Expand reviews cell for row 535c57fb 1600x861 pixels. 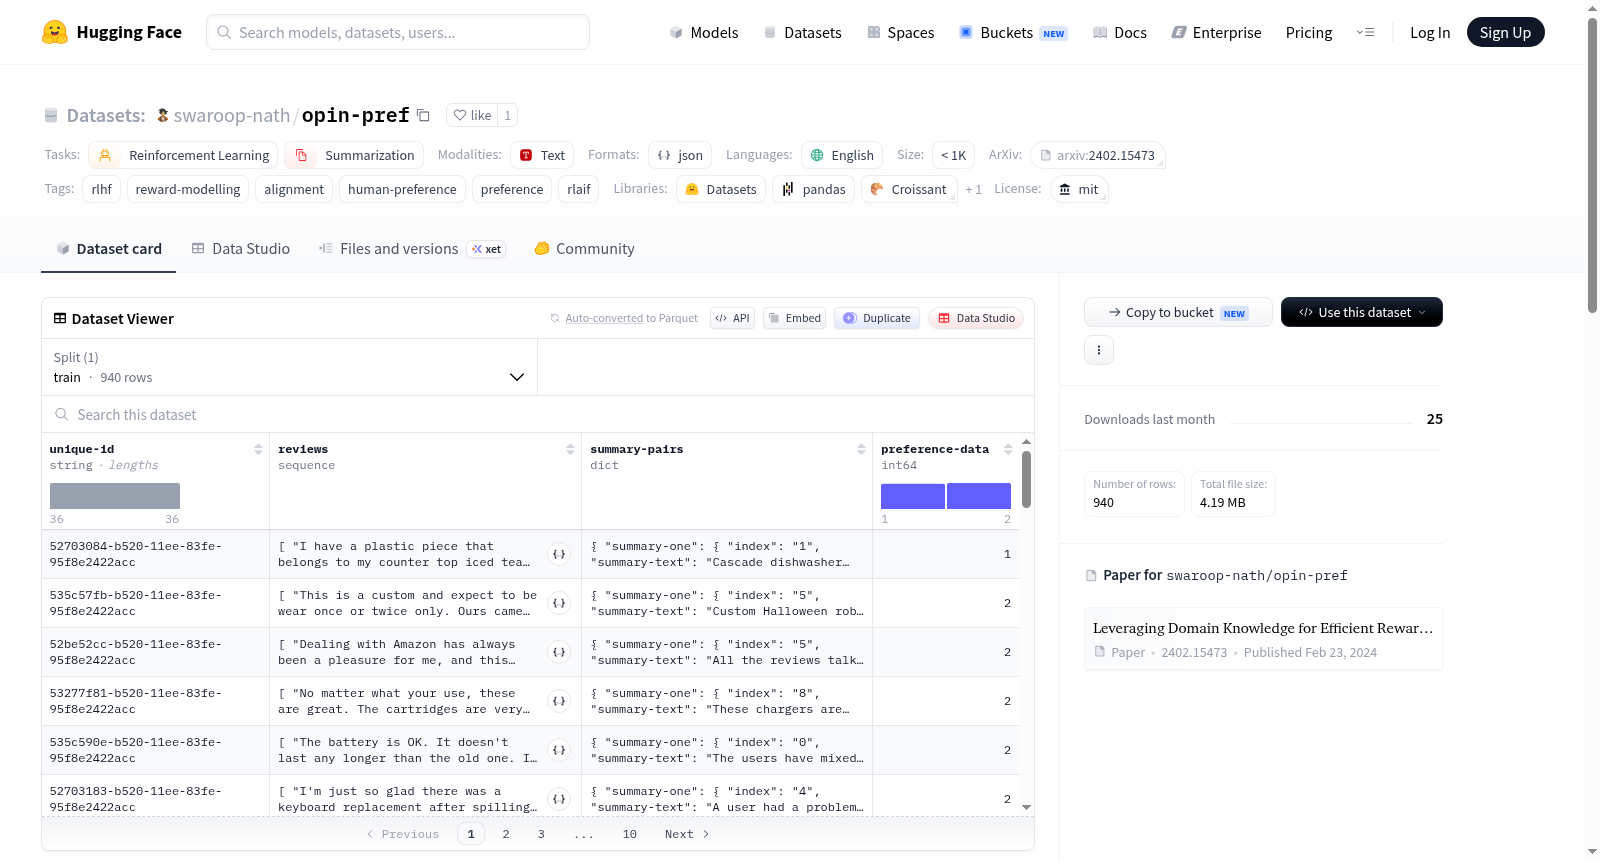(x=559, y=603)
